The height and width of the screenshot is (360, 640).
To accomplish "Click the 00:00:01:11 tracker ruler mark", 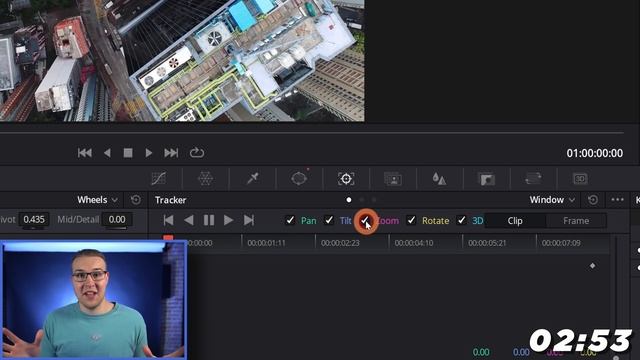I will [x=266, y=243].
